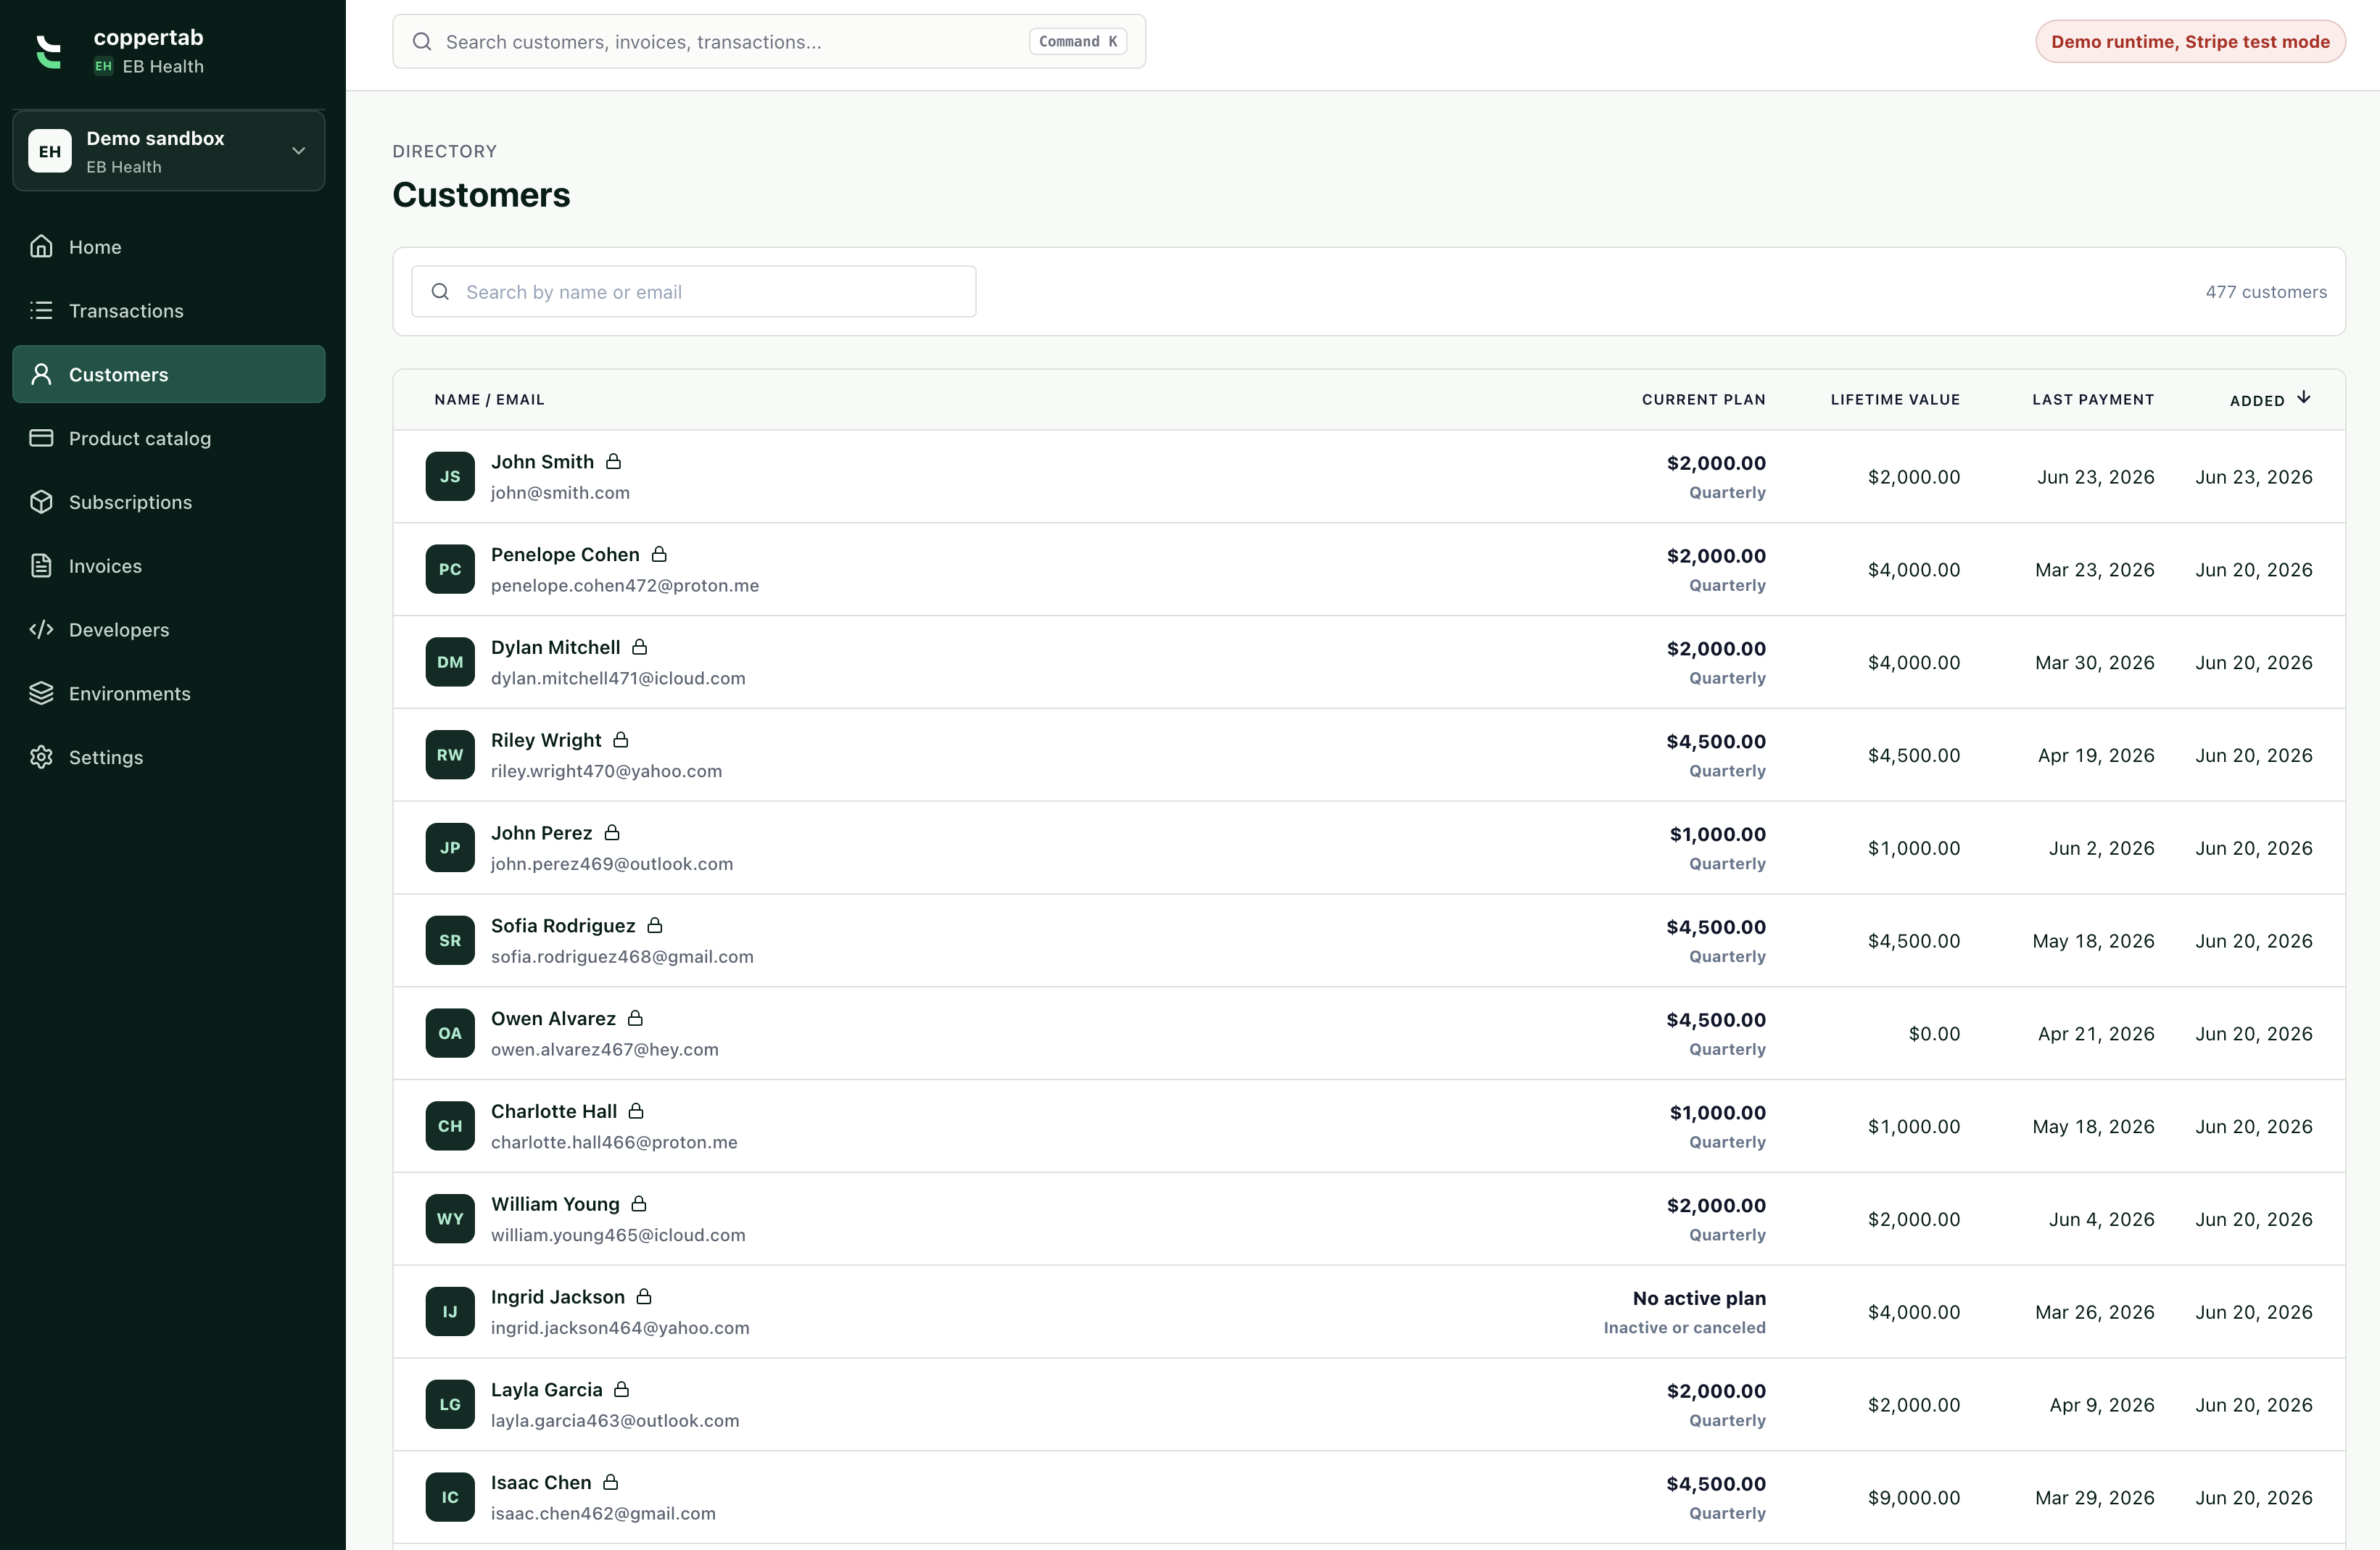The height and width of the screenshot is (1550, 2380).
Task: Click the Demo runtime, Stripe test mode badge
Action: tap(2190, 41)
